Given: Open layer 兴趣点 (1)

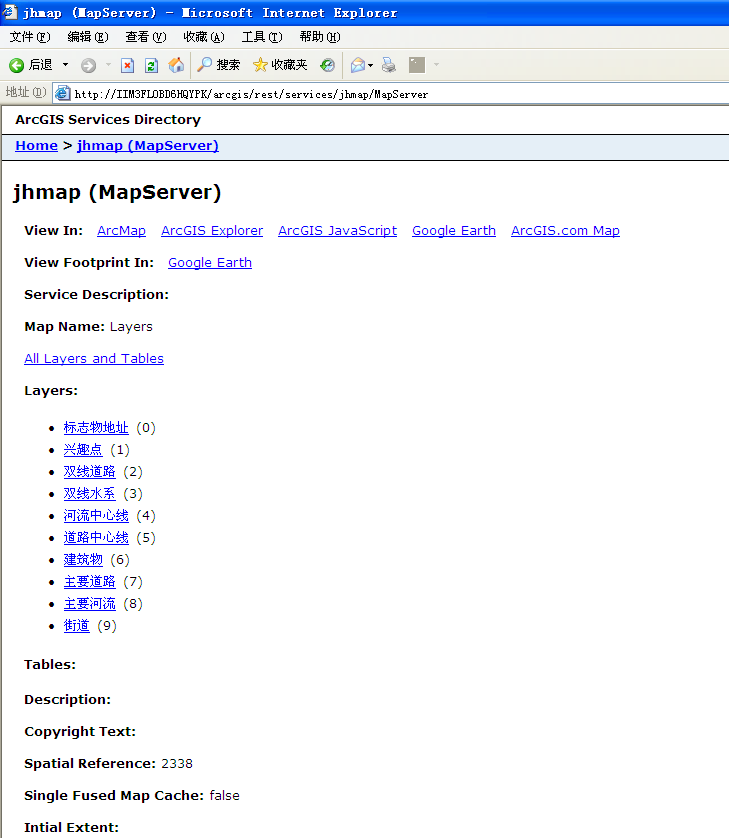Looking at the screenshot, I should [x=83, y=449].
